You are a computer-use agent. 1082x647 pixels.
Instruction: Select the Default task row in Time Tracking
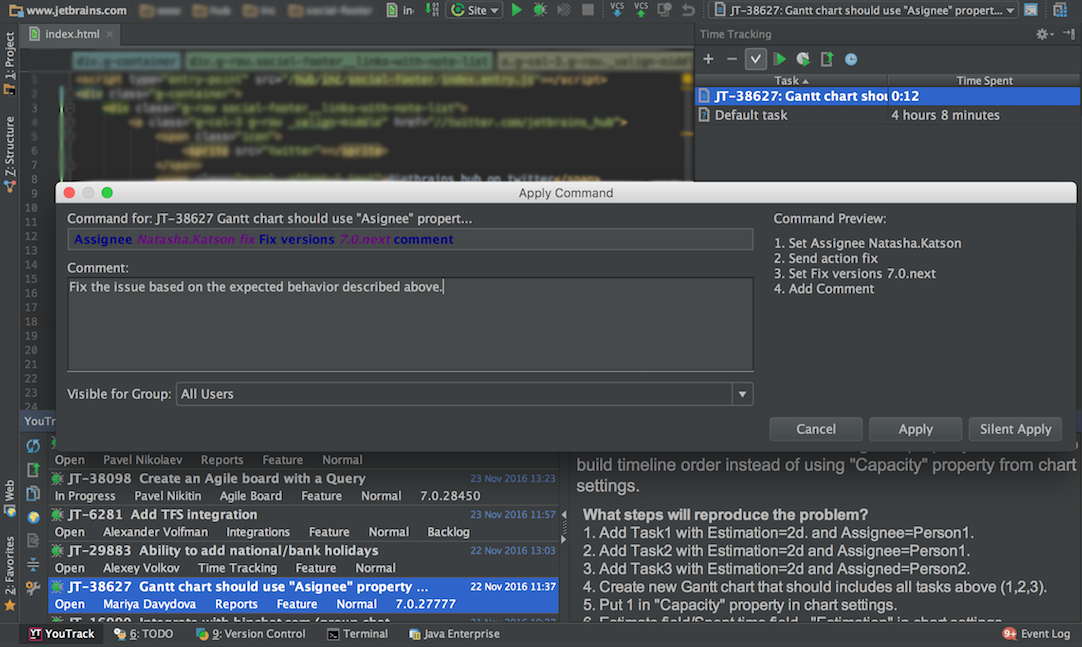pyautogui.click(x=887, y=115)
